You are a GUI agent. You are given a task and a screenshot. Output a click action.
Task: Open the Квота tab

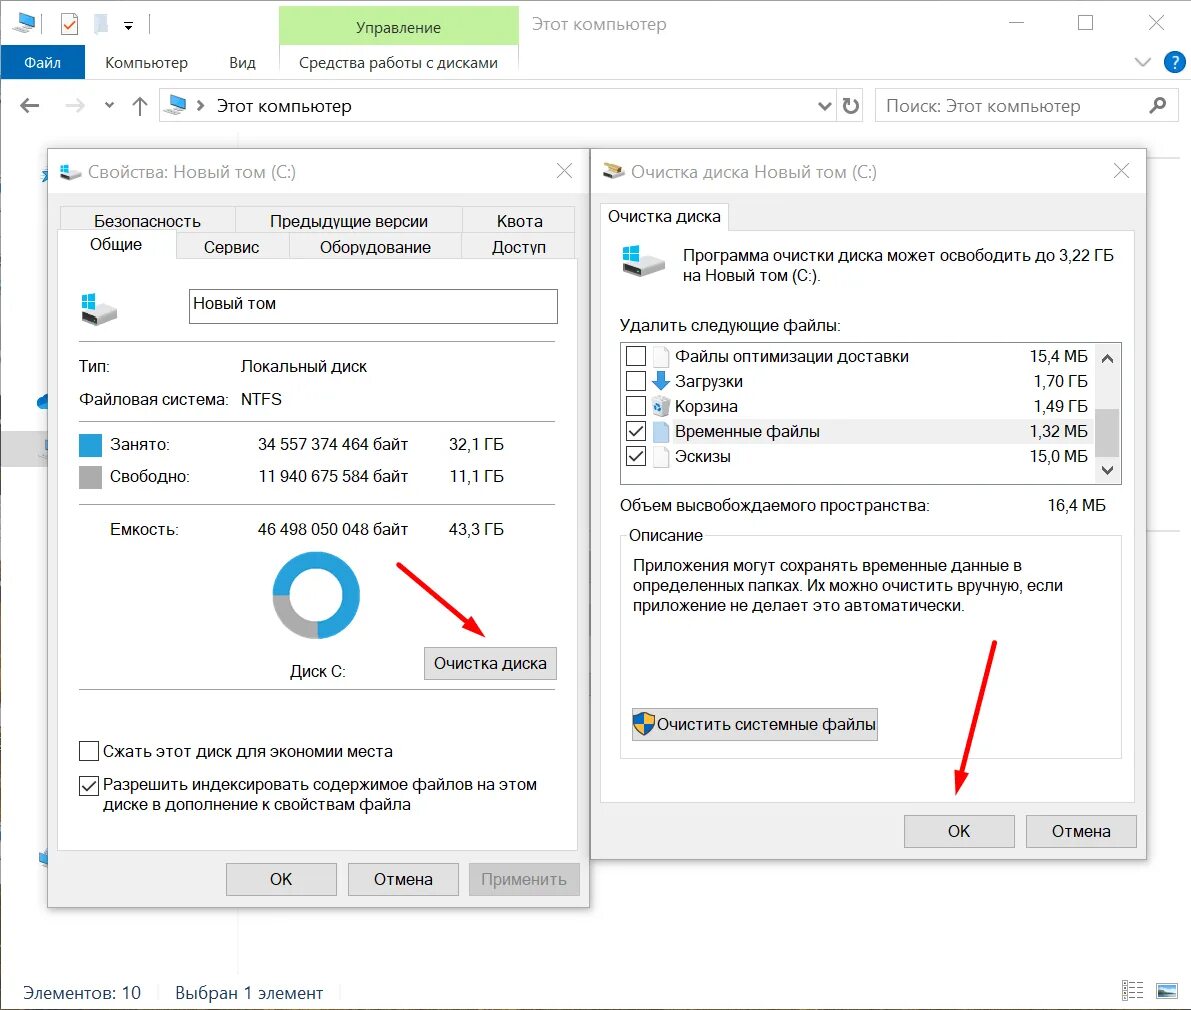[520, 220]
